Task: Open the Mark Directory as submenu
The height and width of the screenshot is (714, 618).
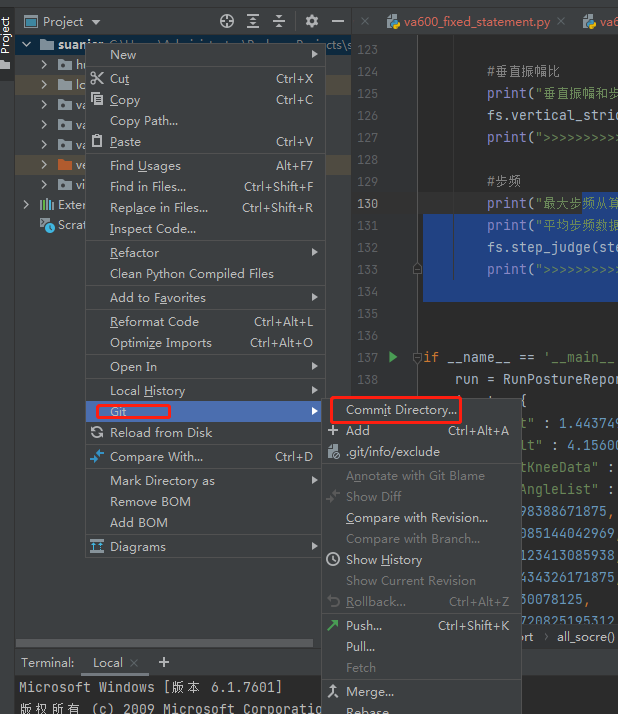Action: tap(205, 481)
